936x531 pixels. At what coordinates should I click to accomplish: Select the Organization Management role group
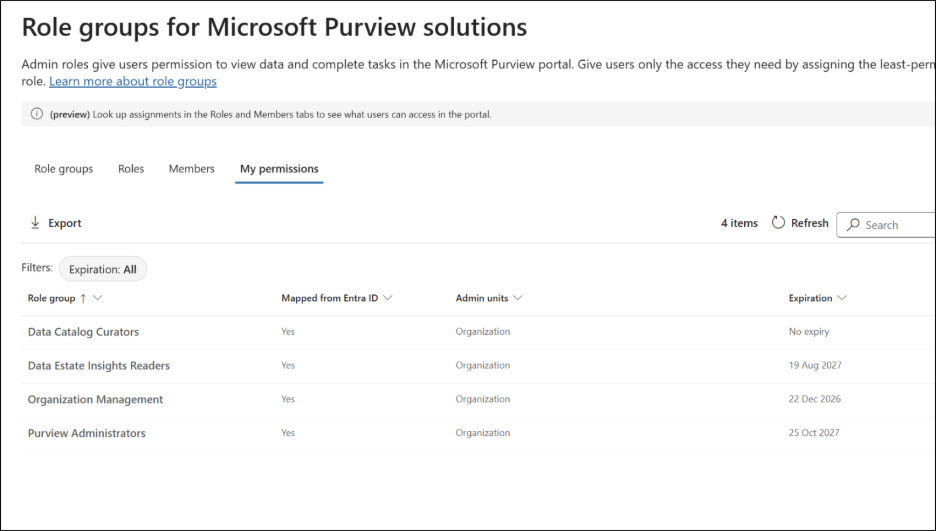click(x=95, y=399)
